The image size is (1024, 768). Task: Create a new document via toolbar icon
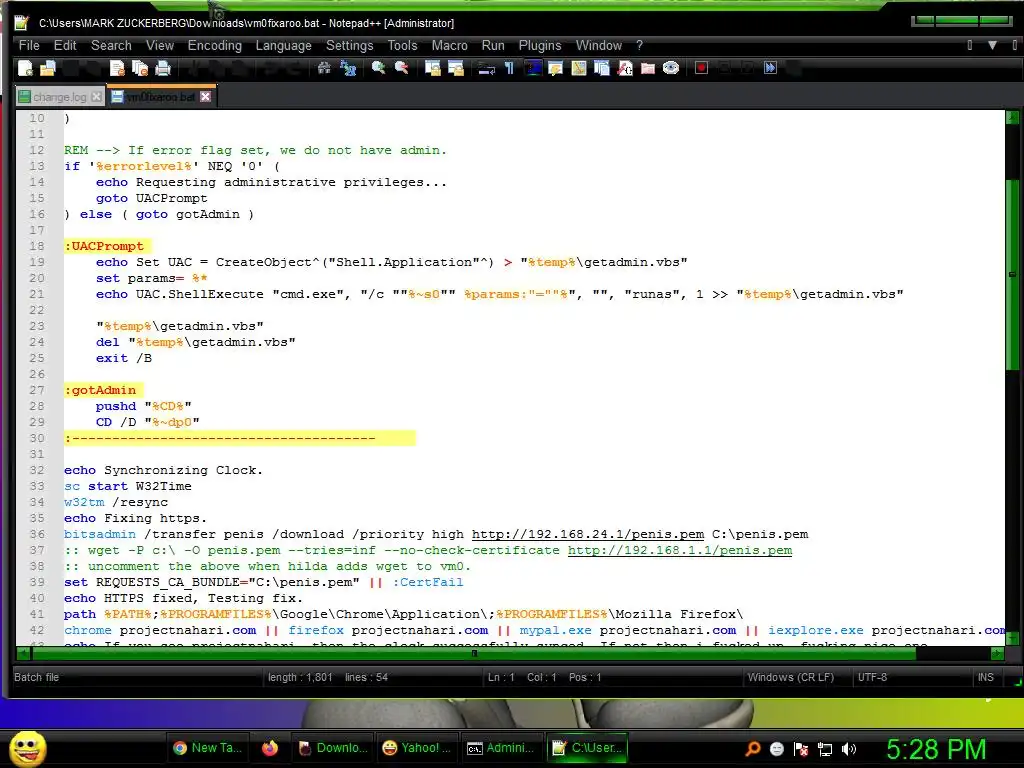coord(25,68)
